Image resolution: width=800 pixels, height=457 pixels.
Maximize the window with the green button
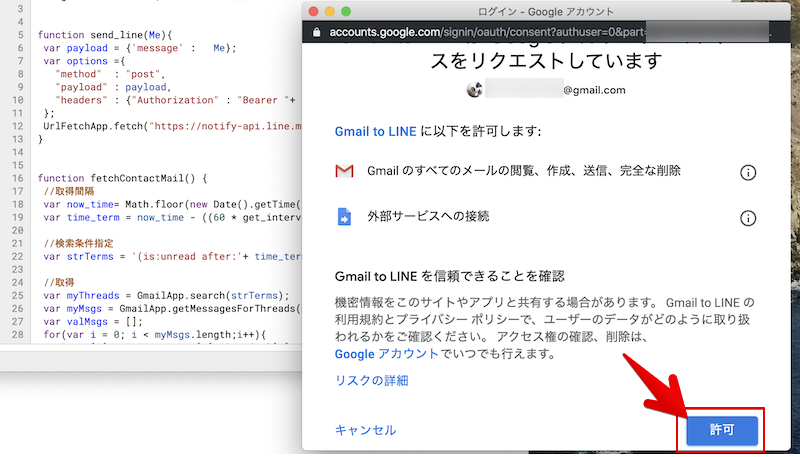[x=347, y=10]
